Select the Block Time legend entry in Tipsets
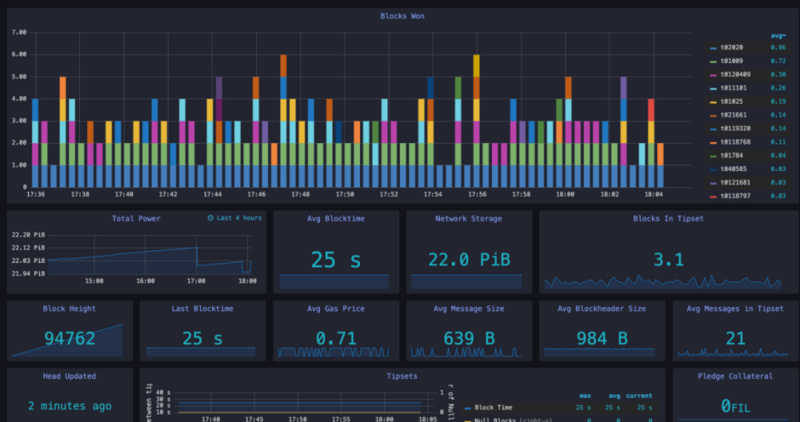The width and height of the screenshot is (800, 422). [493, 408]
